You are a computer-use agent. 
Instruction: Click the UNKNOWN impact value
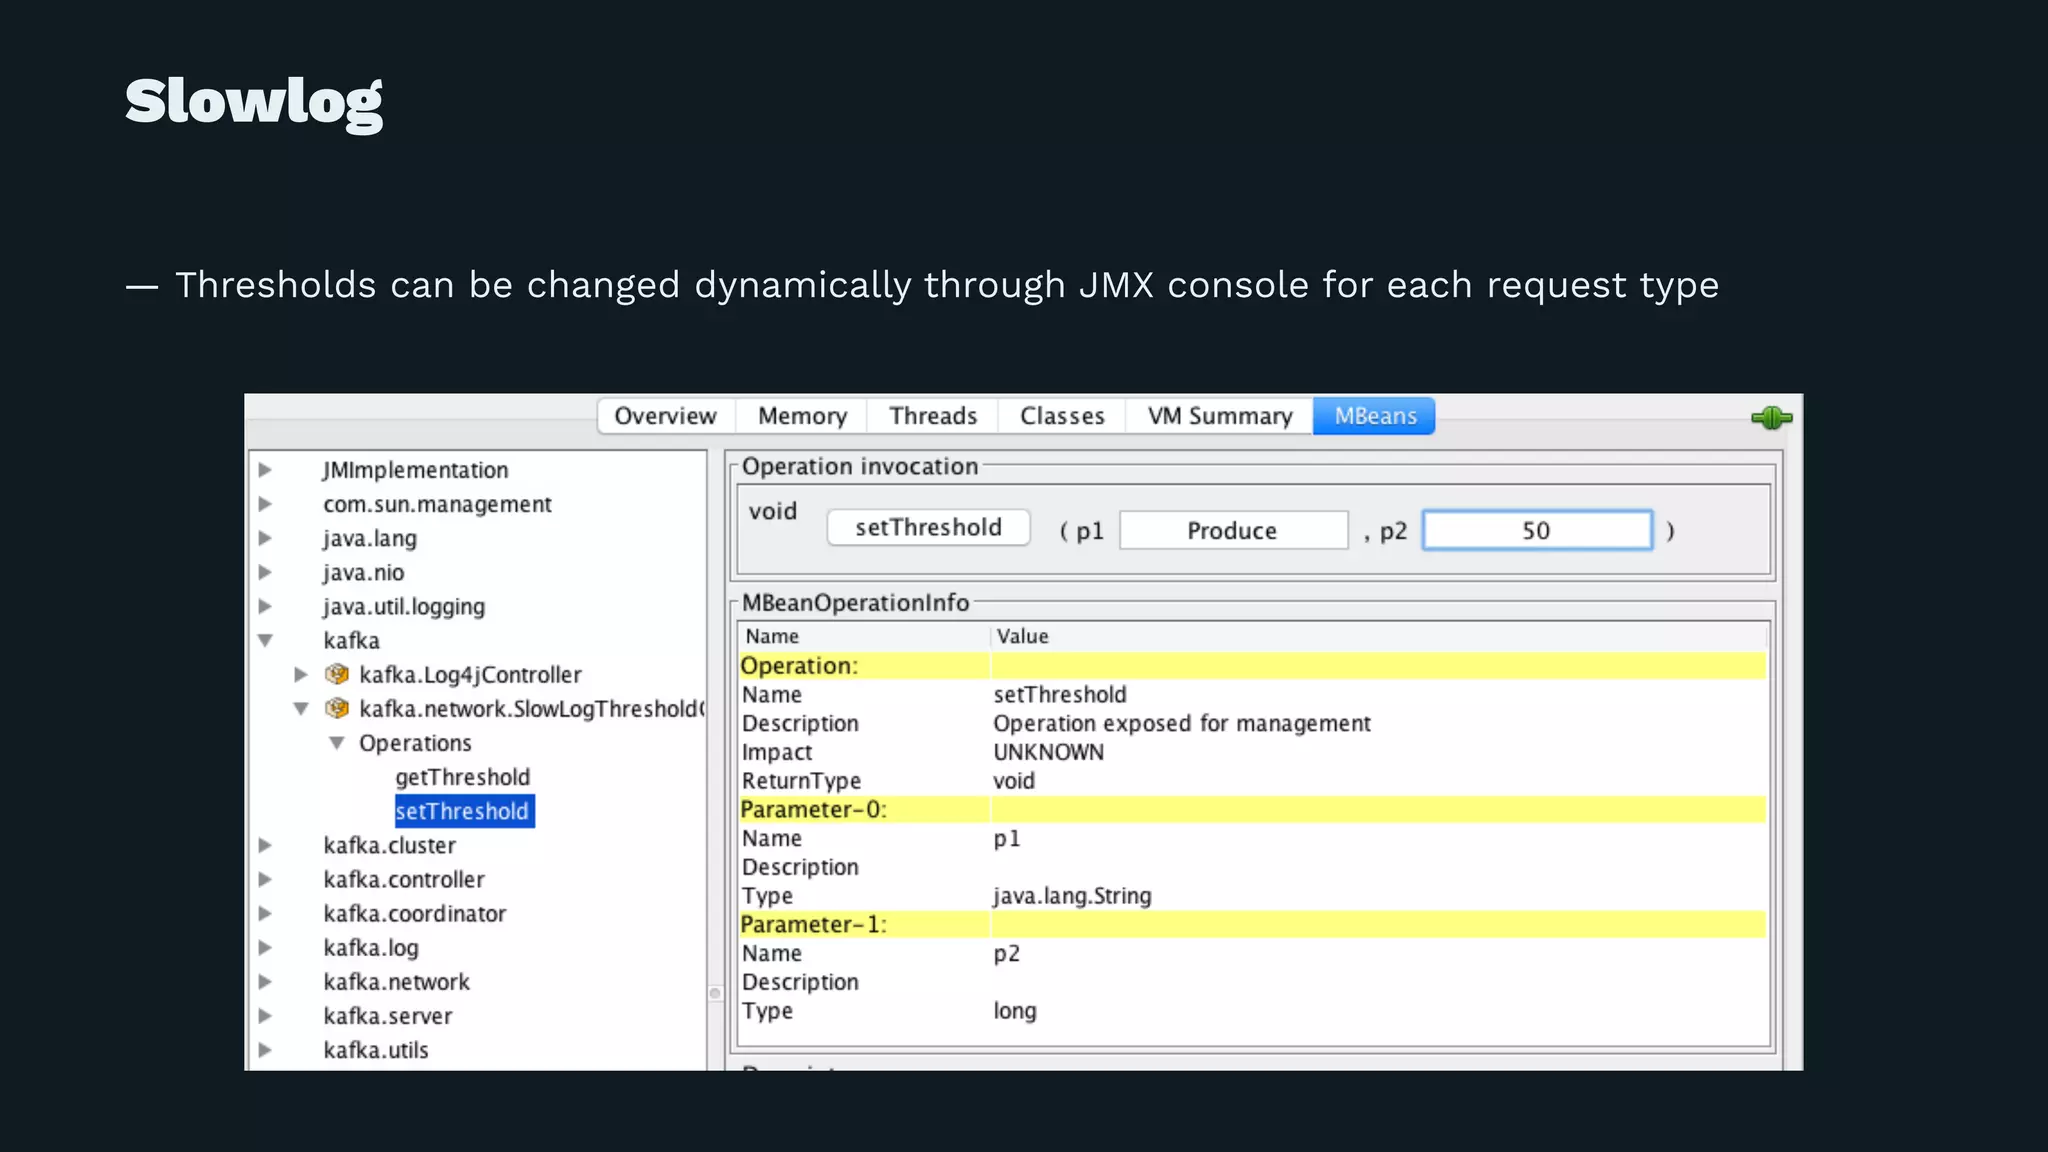click(1048, 752)
